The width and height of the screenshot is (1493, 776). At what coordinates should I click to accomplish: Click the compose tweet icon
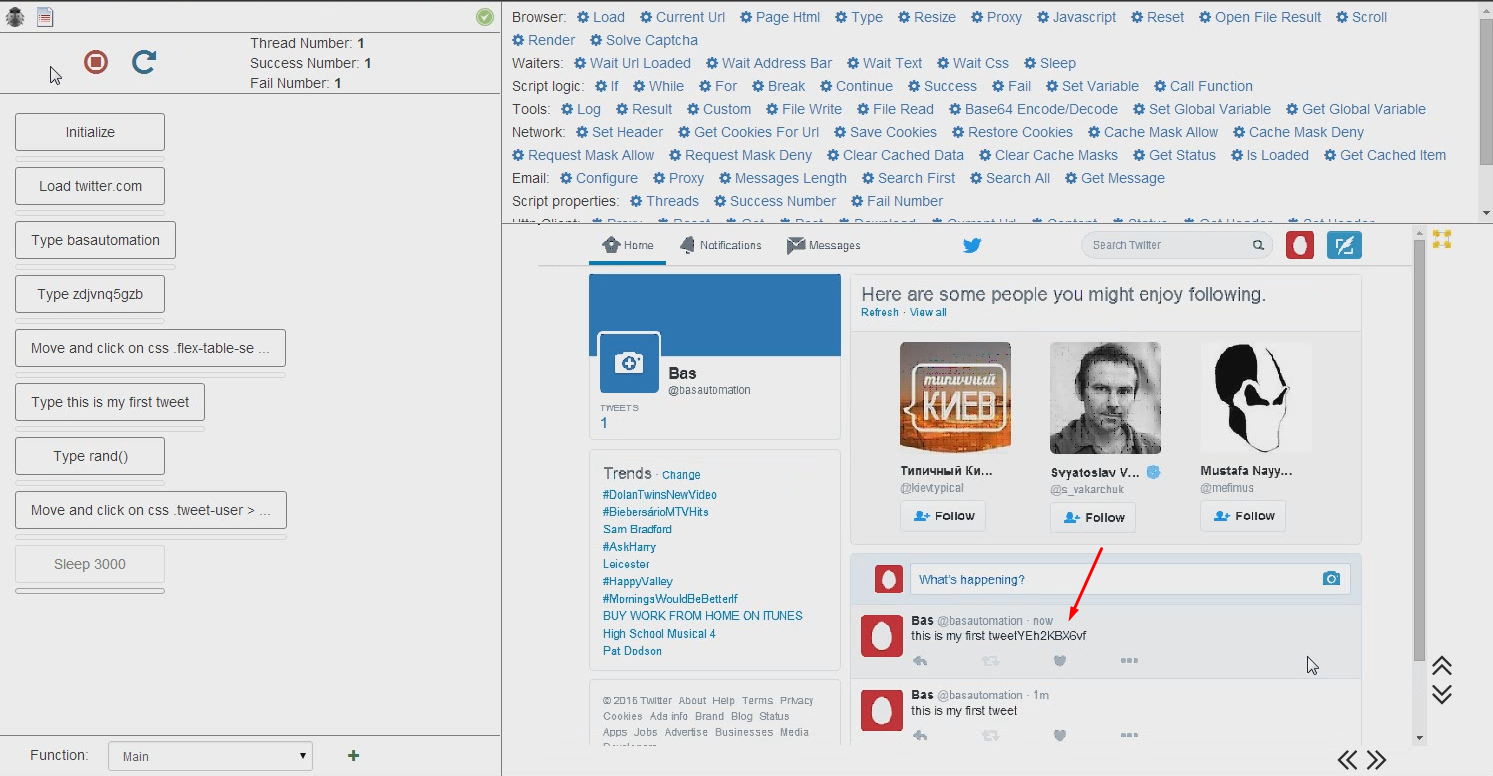1344,245
